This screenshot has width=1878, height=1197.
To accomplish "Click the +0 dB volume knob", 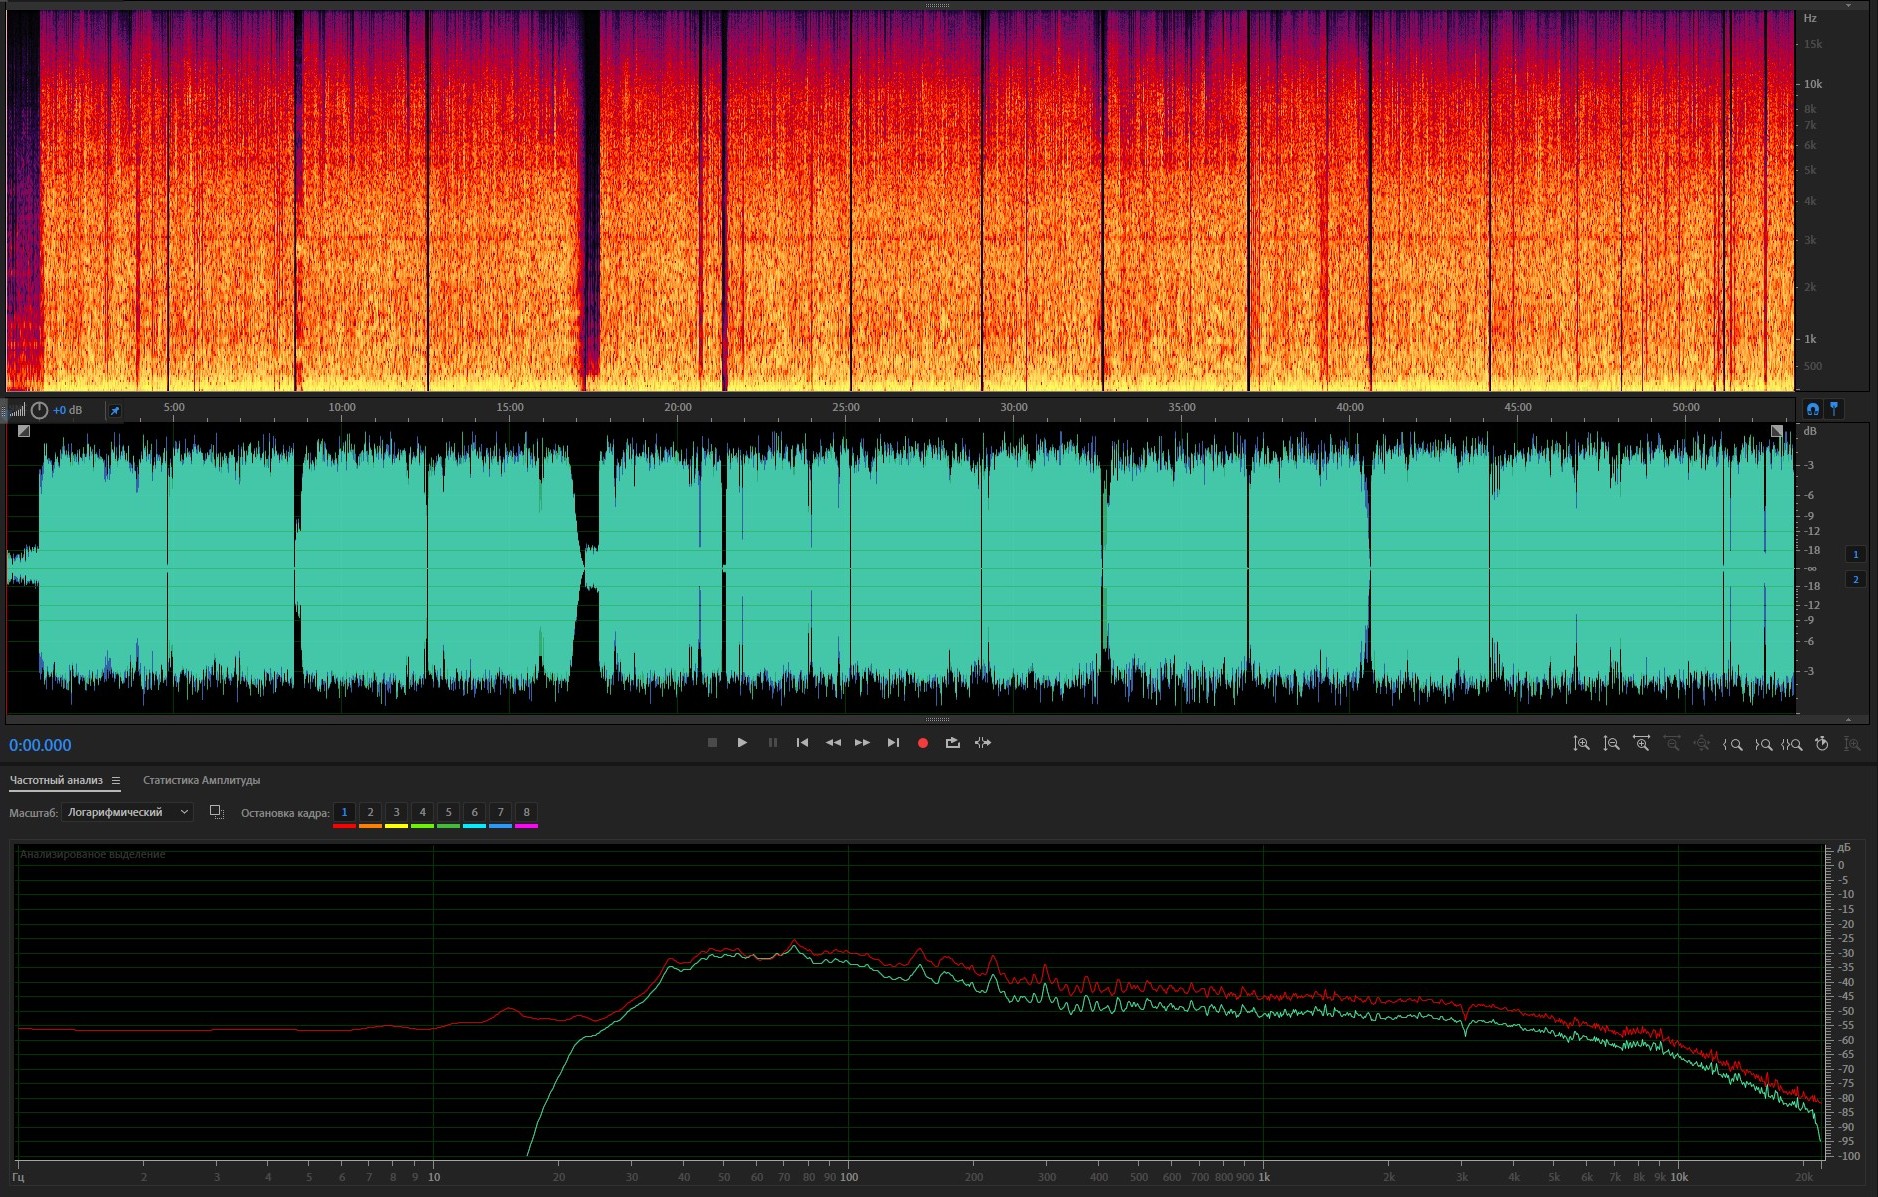I will click(x=40, y=410).
